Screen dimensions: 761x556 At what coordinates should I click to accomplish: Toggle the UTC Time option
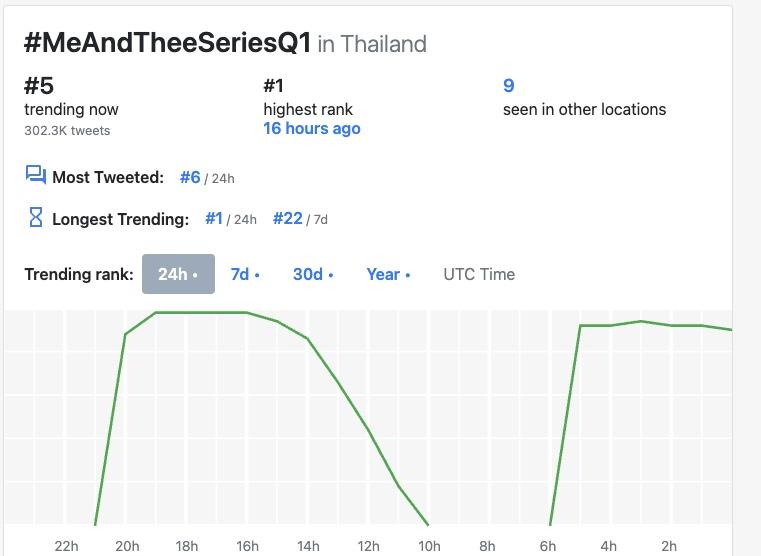479,274
